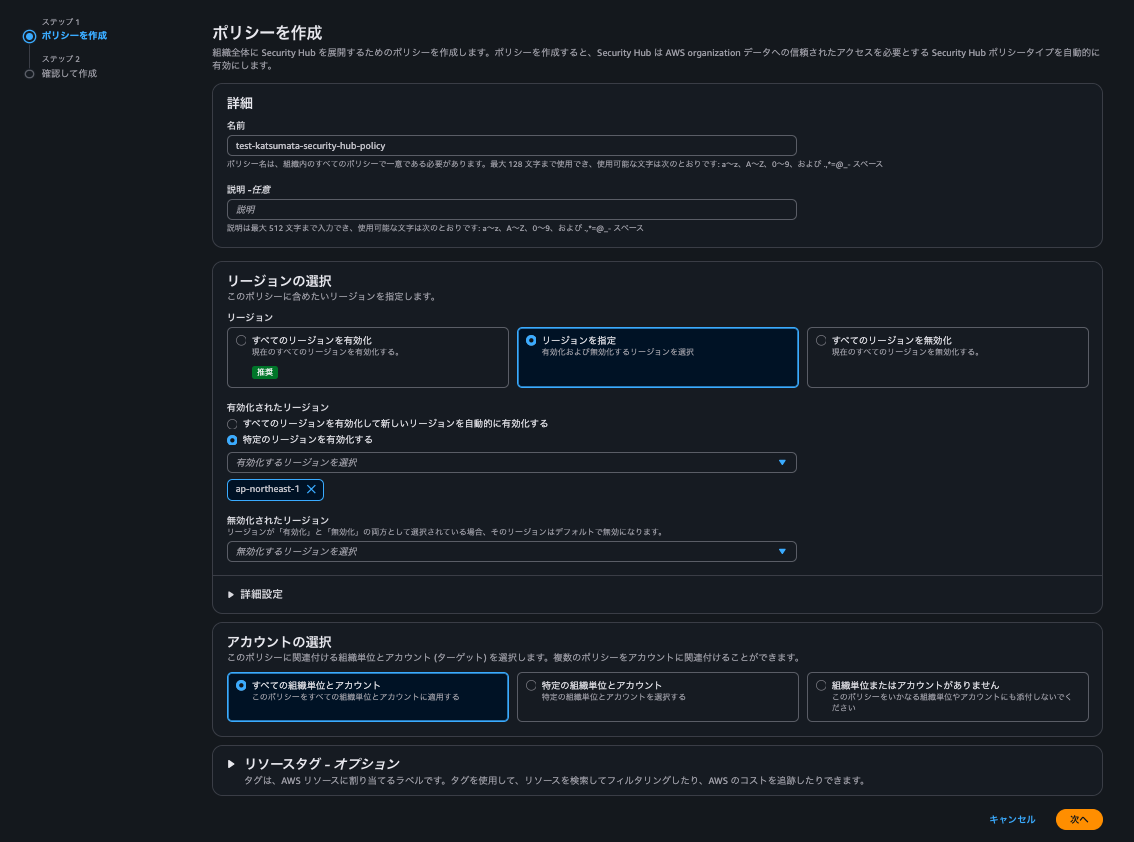The height and width of the screenshot is (842, 1134).
Task: Click the リージョンの選択 heading
Action: tap(279, 281)
